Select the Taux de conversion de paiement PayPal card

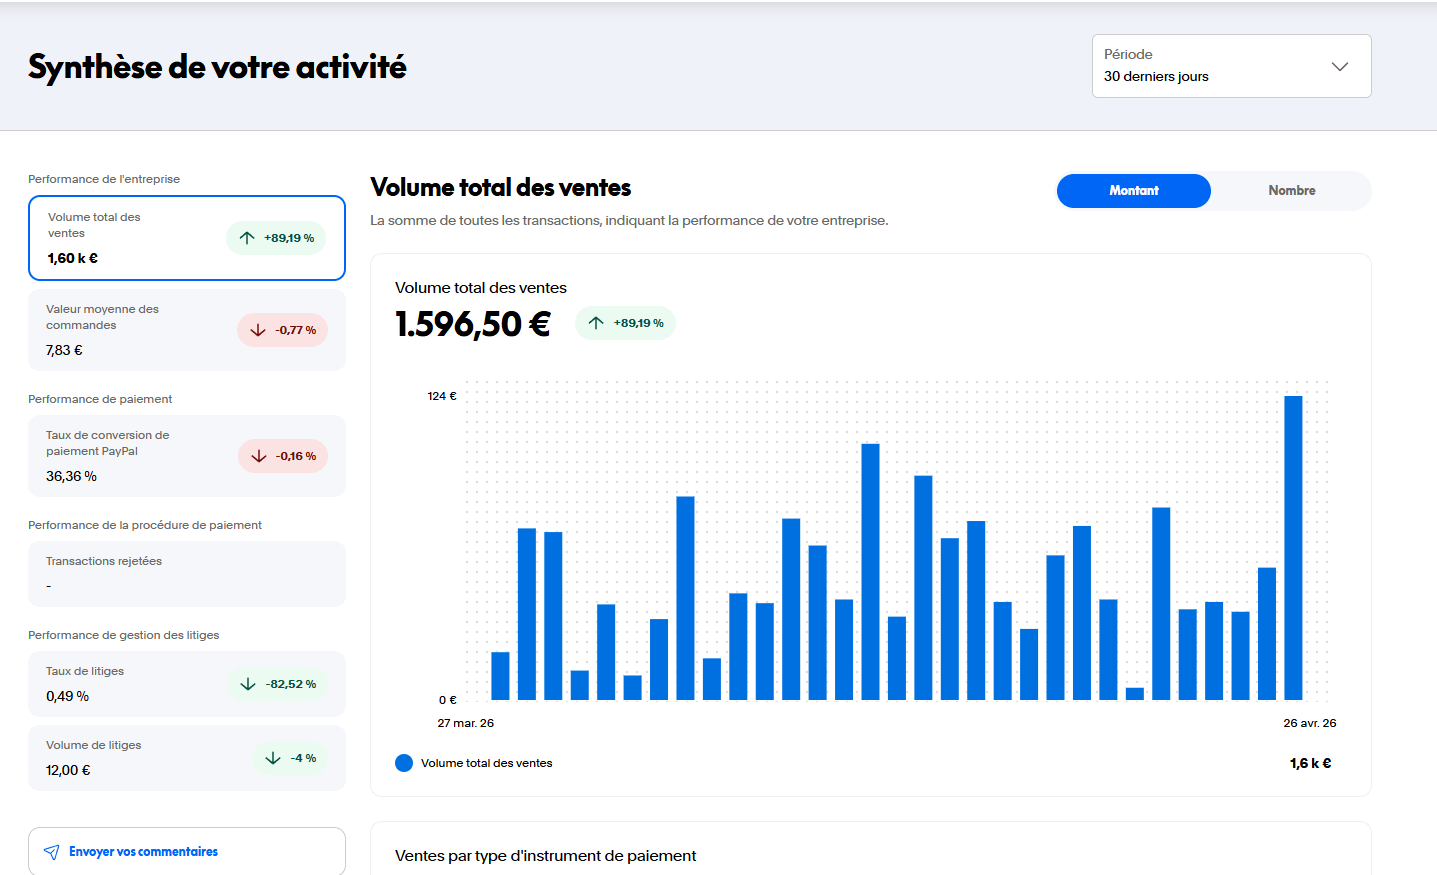pyautogui.click(x=187, y=456)
